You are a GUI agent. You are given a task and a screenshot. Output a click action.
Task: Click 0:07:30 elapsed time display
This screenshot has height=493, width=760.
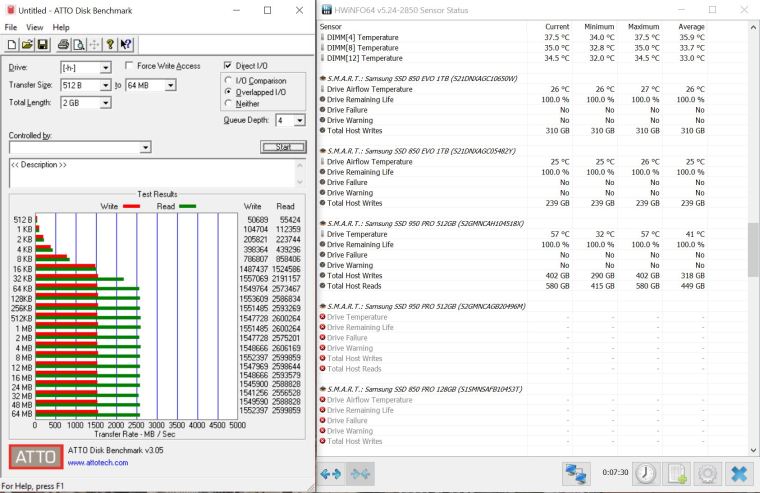point(615,472)
